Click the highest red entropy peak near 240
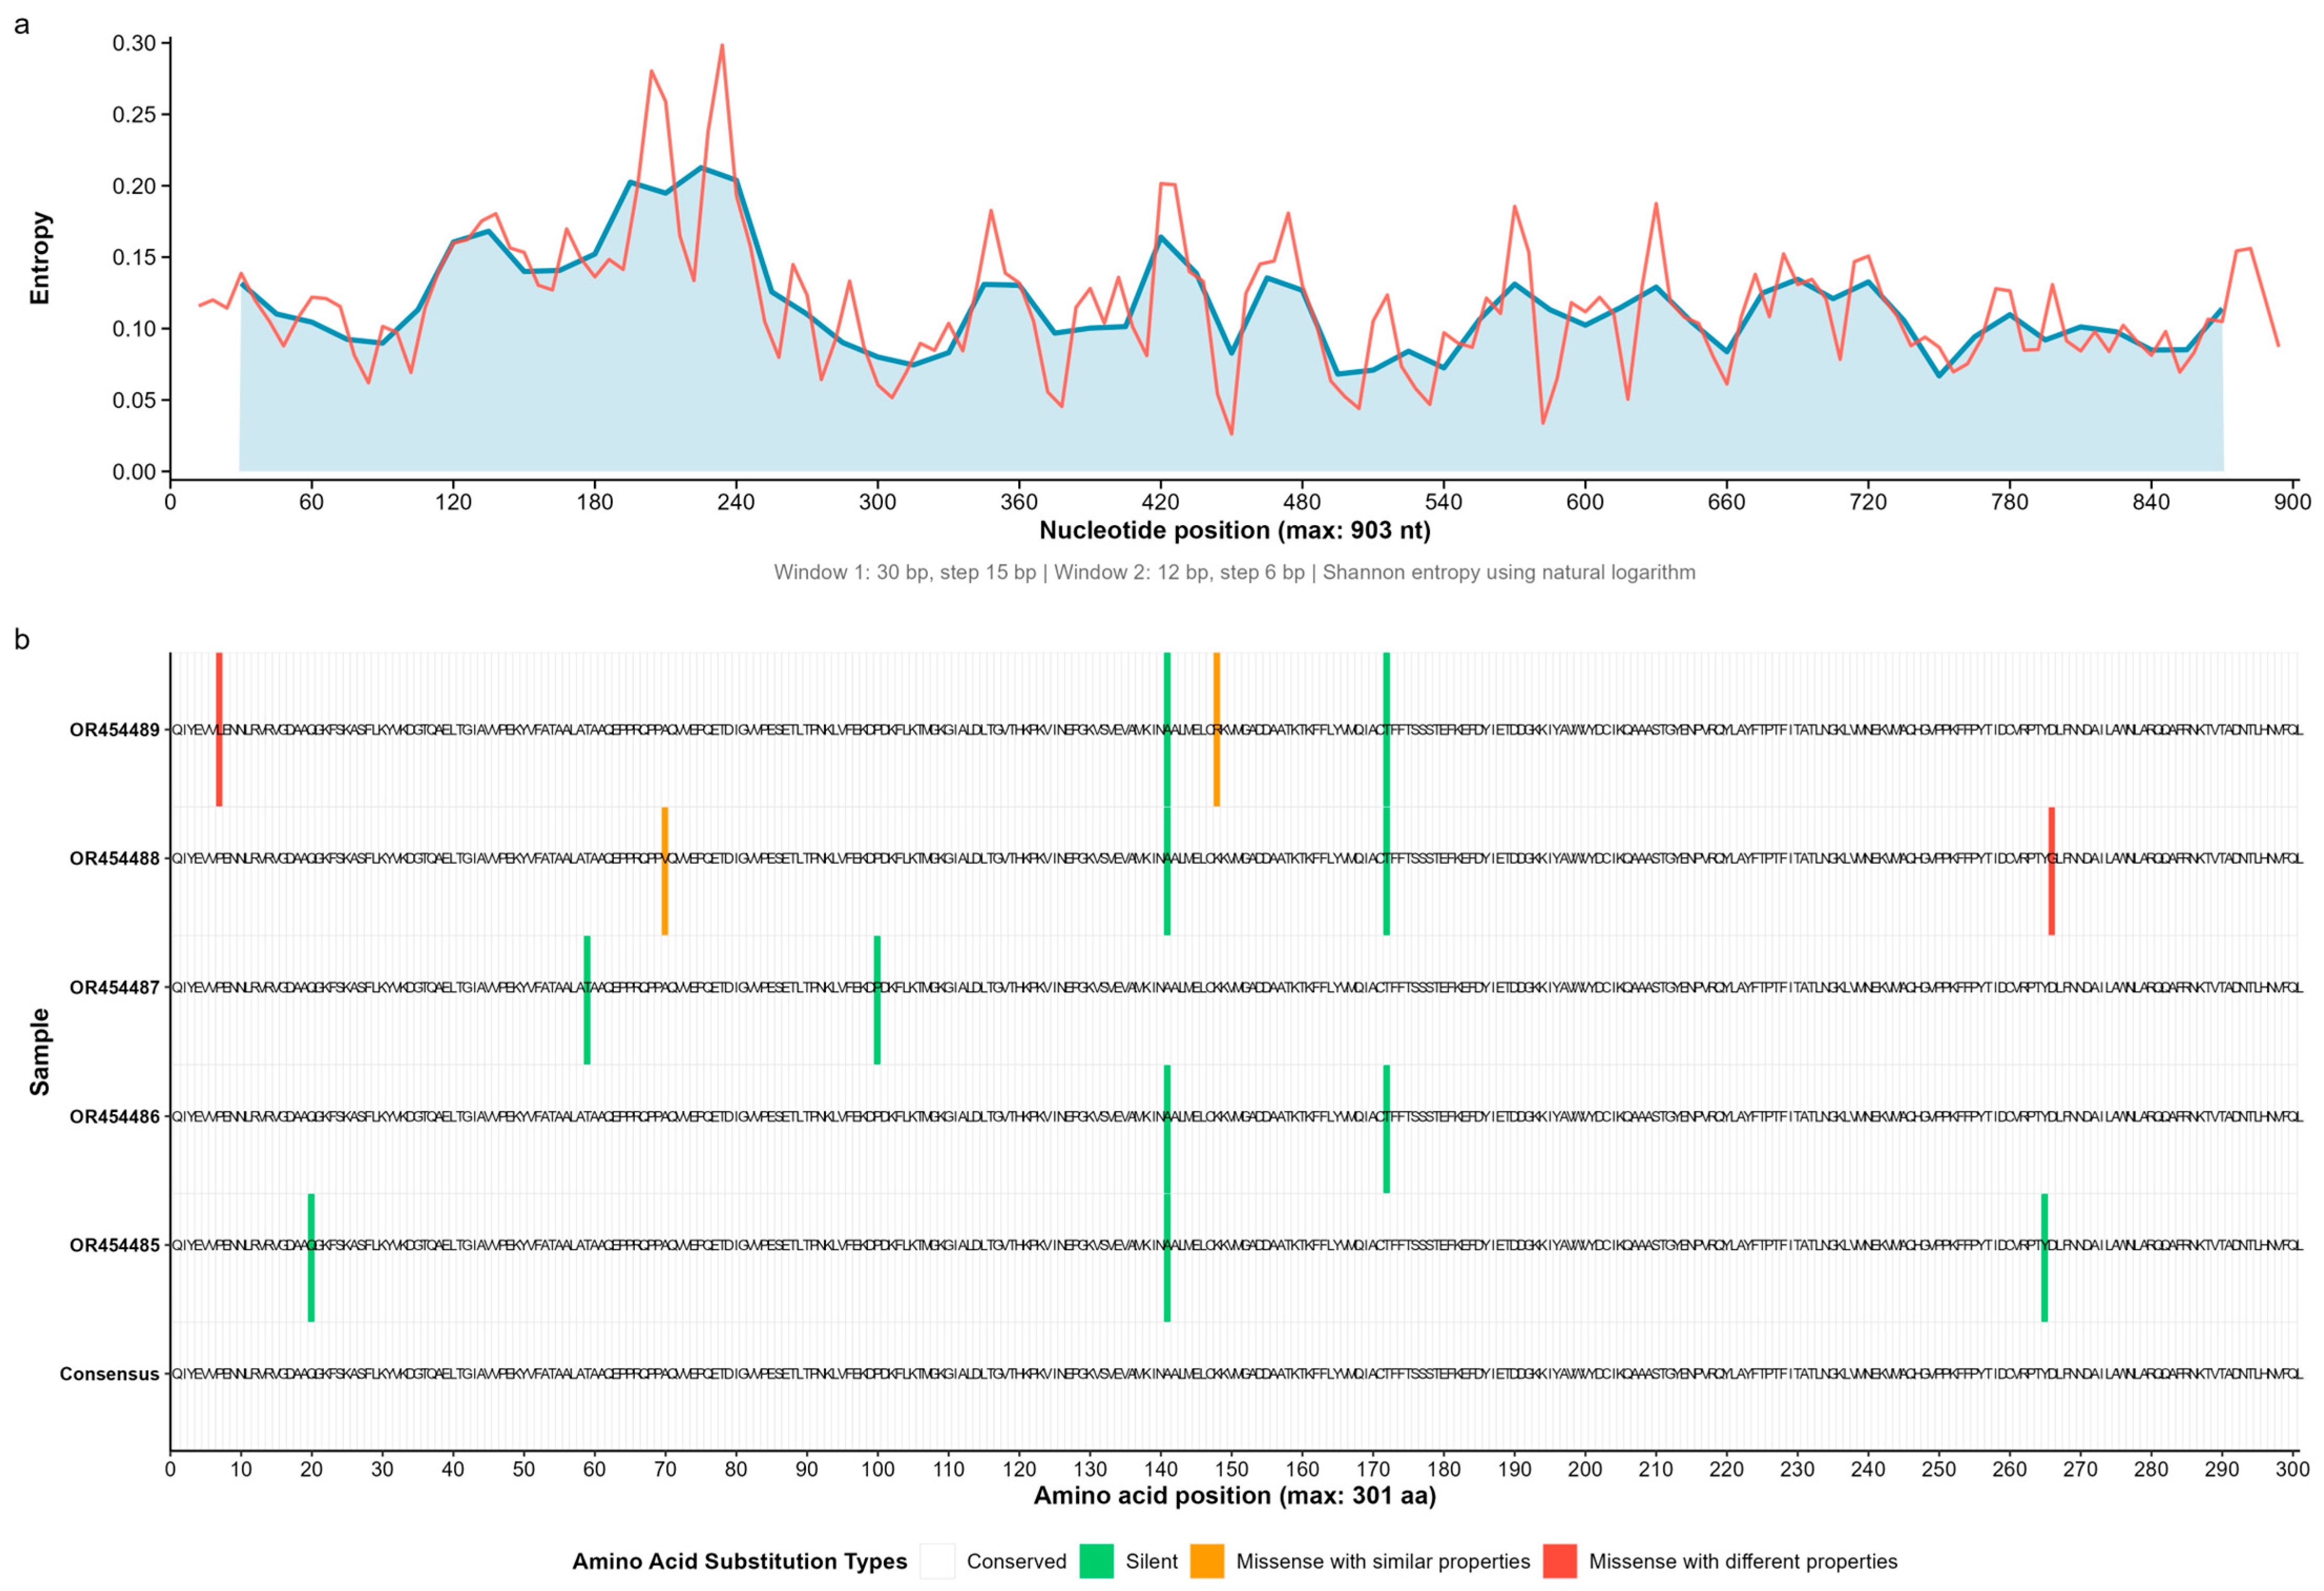 click(722, 46)
